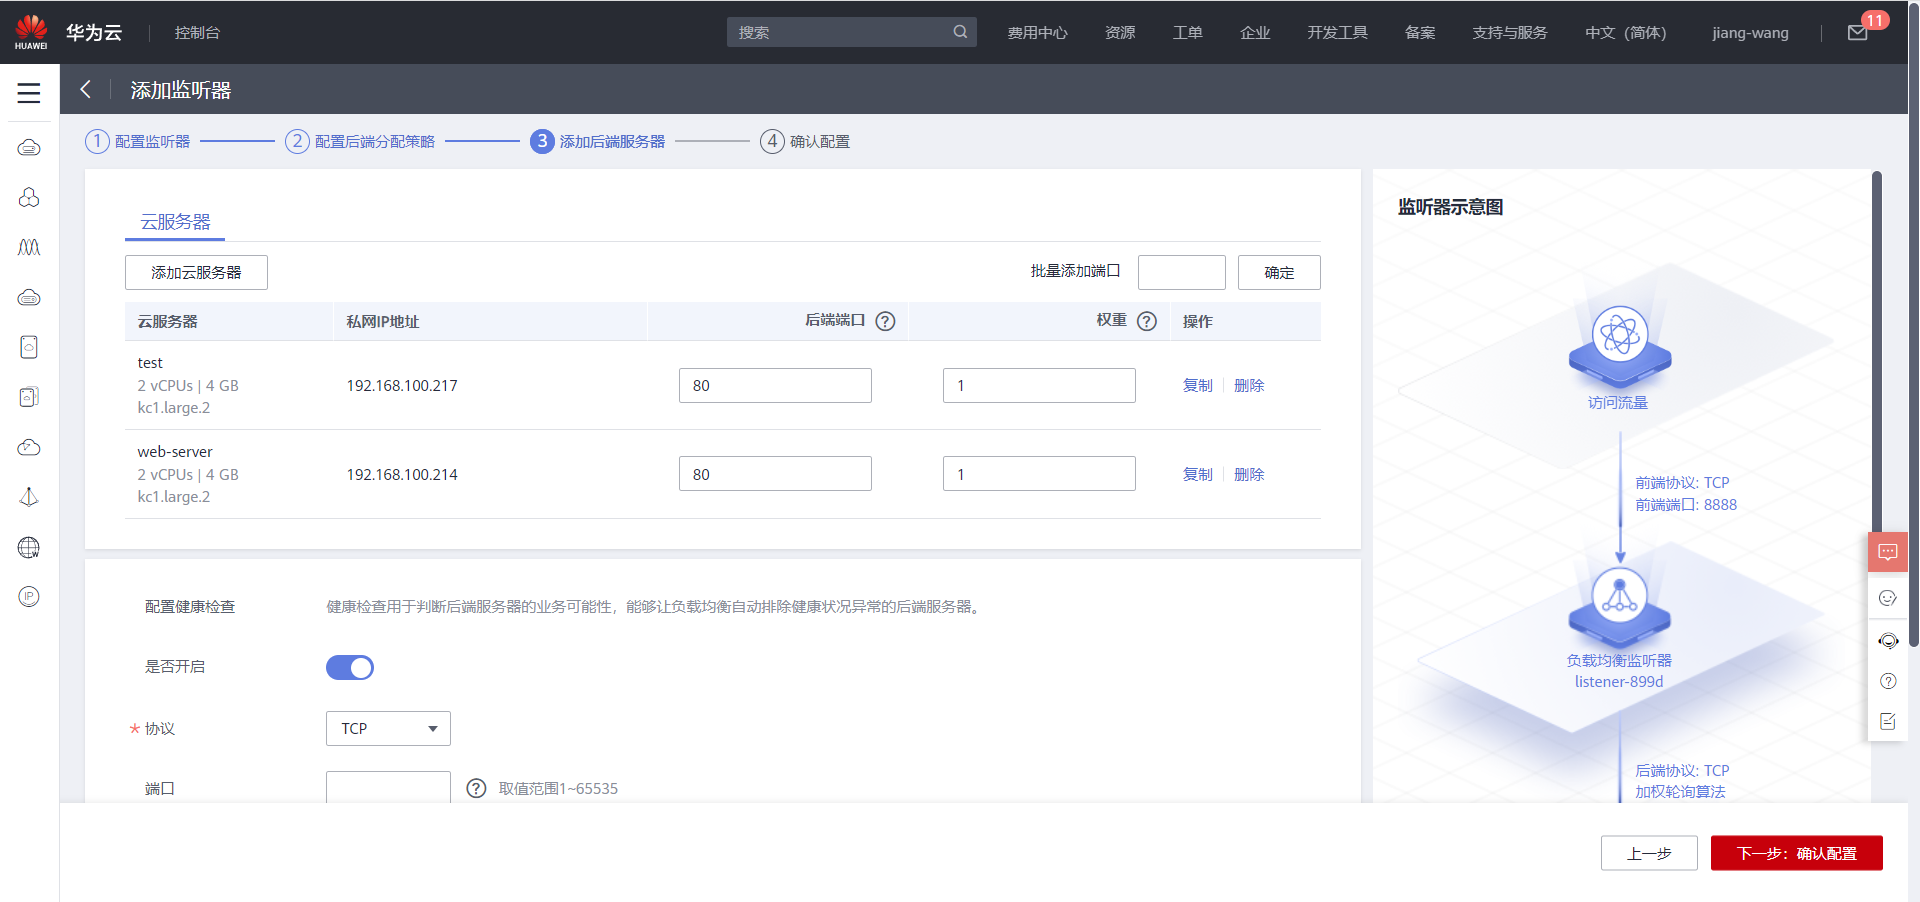Click the search magnifier icon in top bar
This screenshot has height=902, width=1920.
point(959,31)
